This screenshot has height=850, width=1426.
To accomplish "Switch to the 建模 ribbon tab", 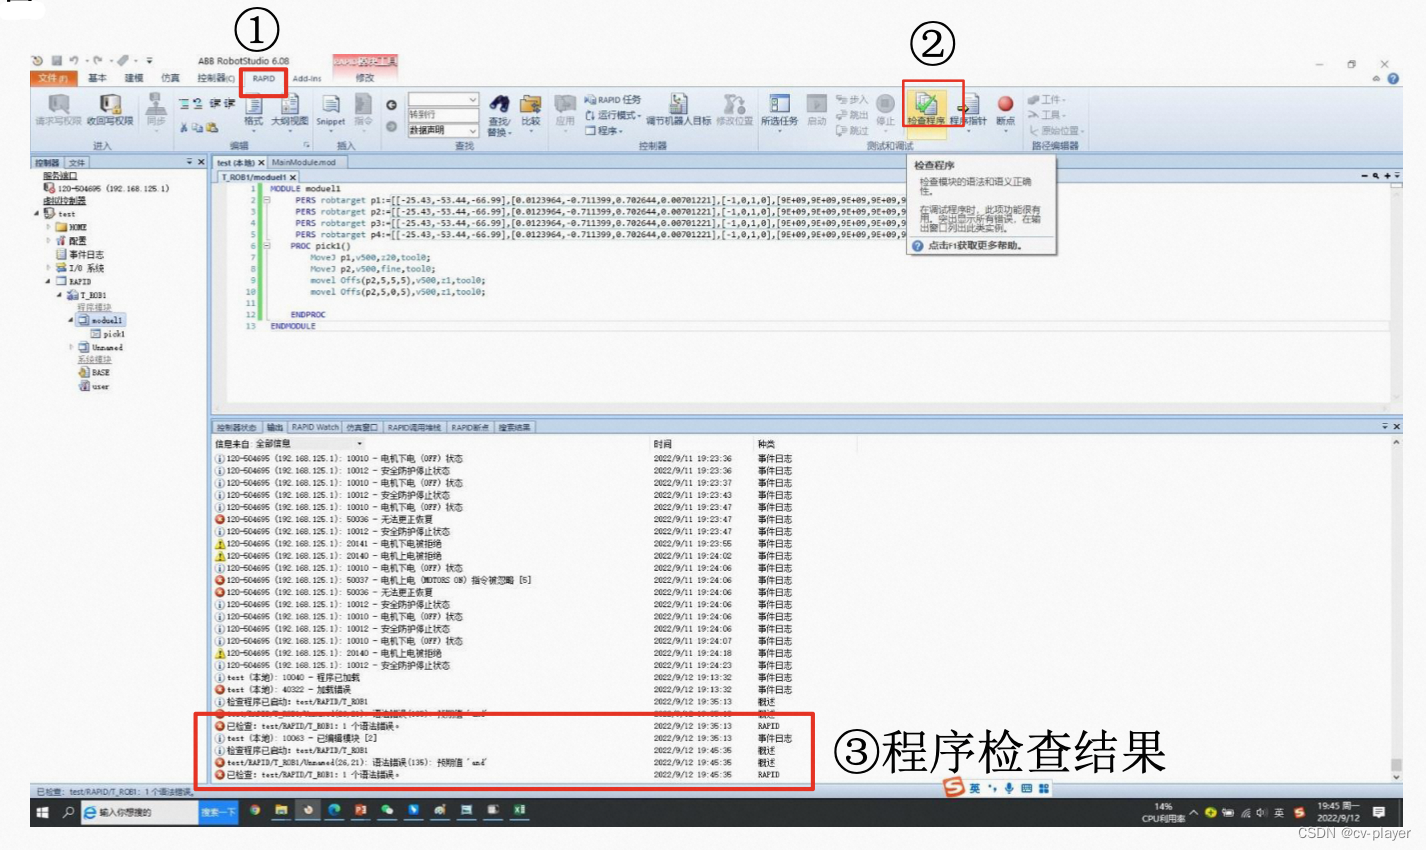I will [134, 78].
